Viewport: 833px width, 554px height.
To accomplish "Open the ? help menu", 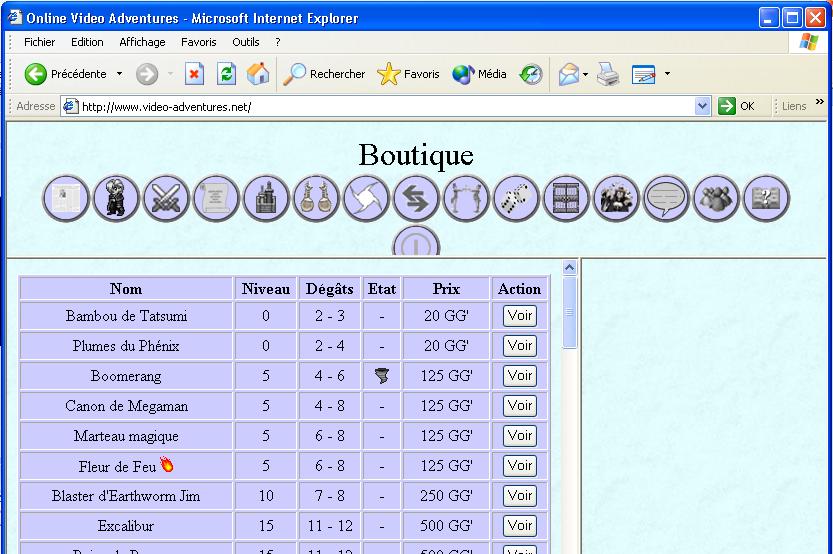I will pyautogui.click(x=278, y=42).
